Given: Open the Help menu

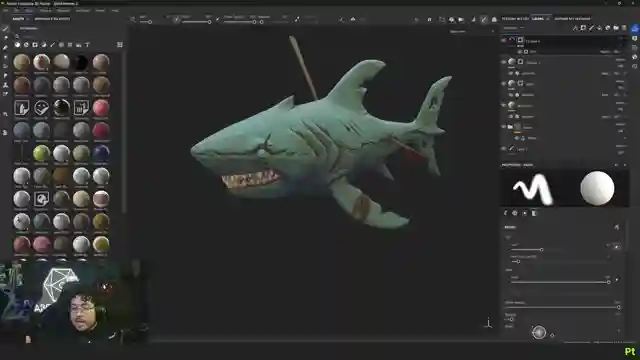Looking at the screenshot, I should pos(115,10).
